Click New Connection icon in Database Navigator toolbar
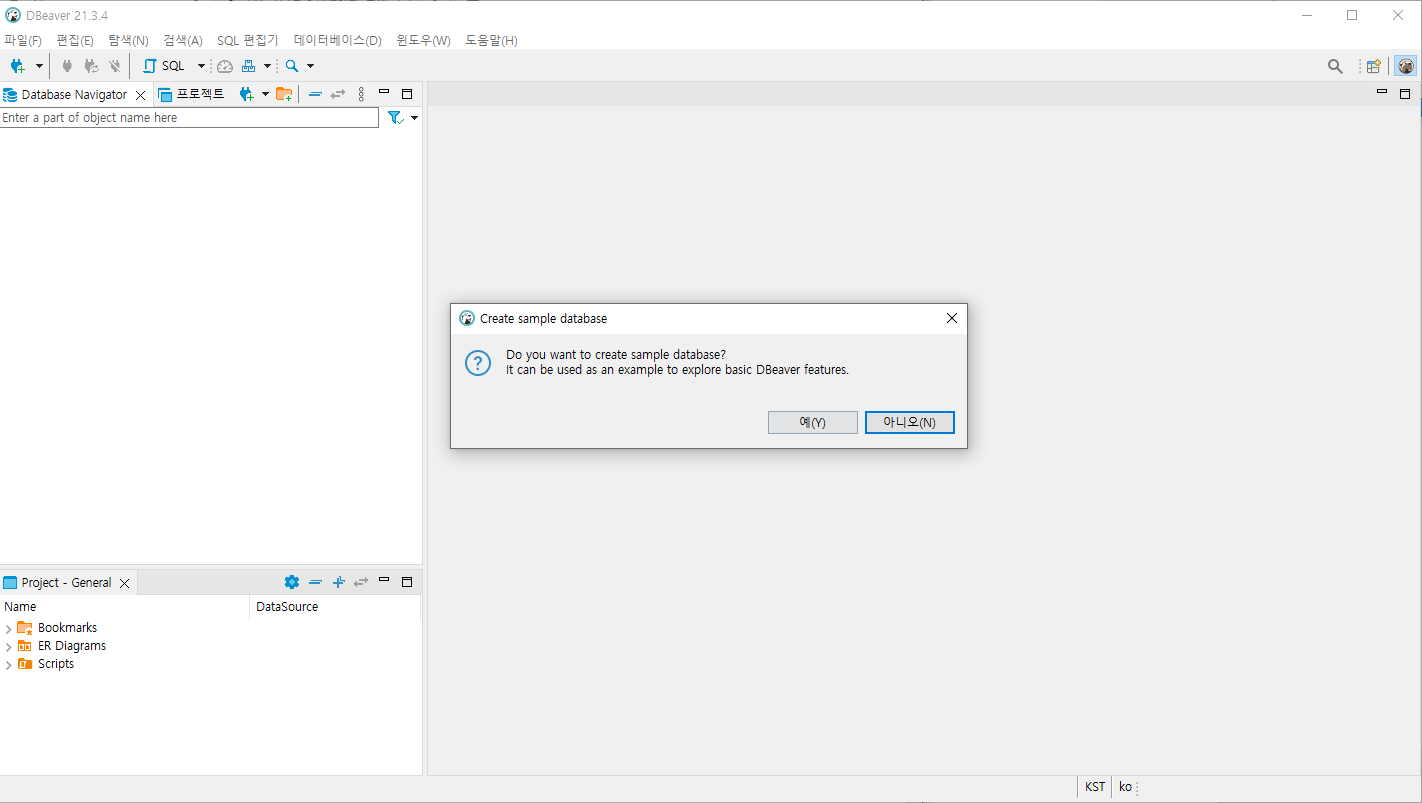 [x=246, y=94]
